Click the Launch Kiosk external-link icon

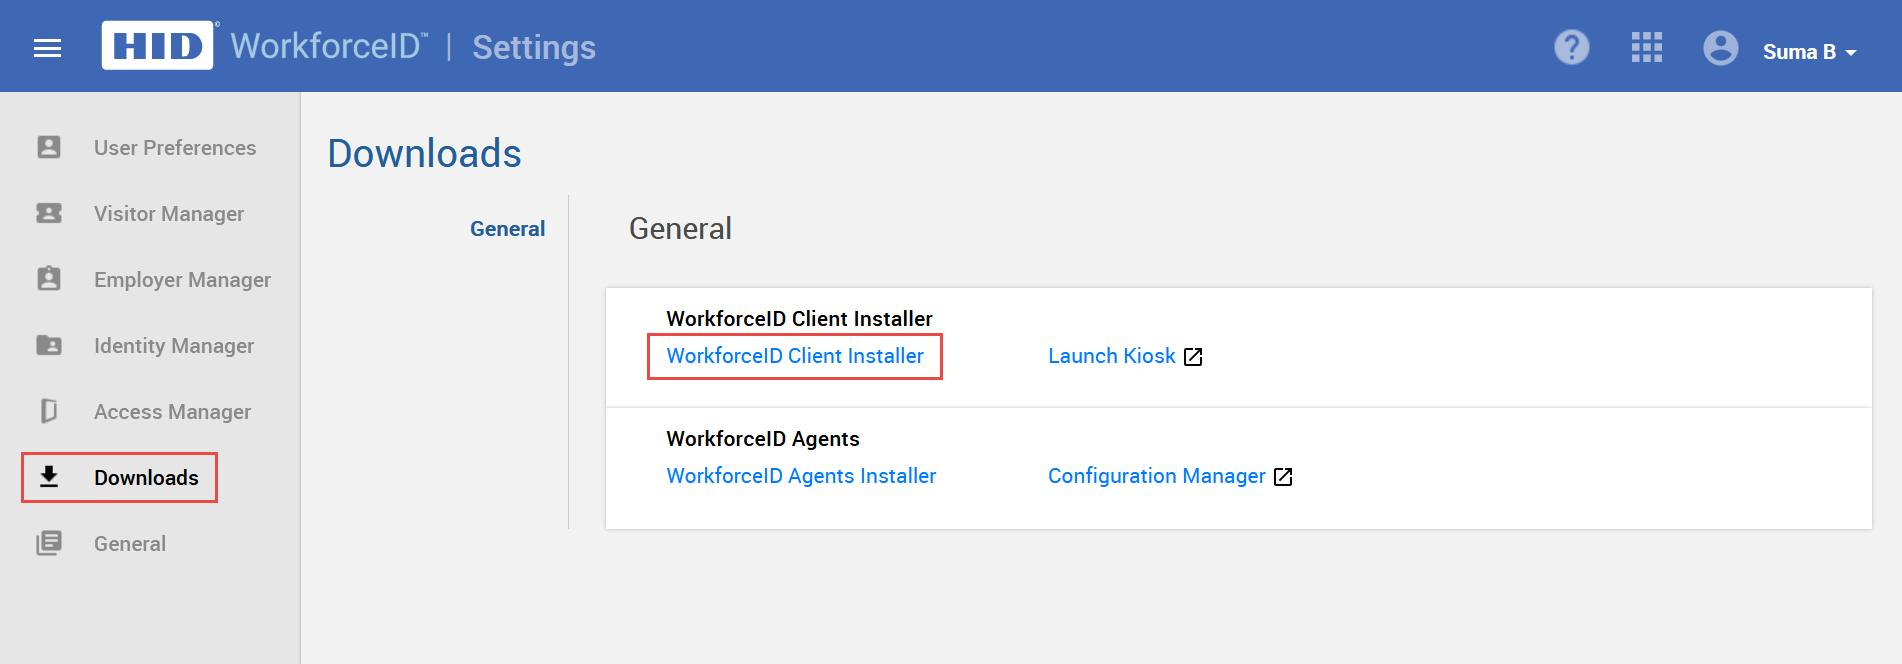click(x=1193, y=357)
